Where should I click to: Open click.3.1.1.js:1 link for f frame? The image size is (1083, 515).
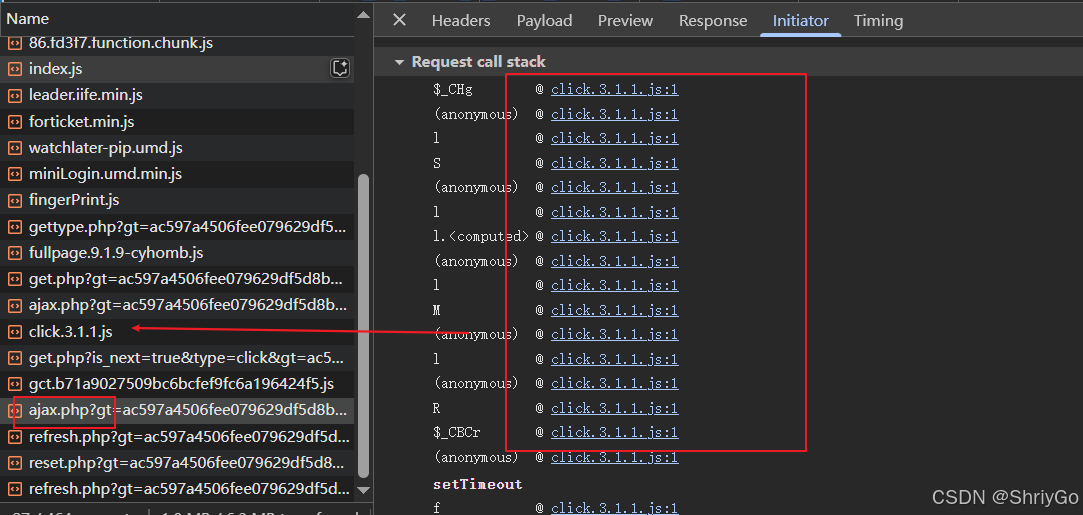pyautogui.click(x=614, y=508)
